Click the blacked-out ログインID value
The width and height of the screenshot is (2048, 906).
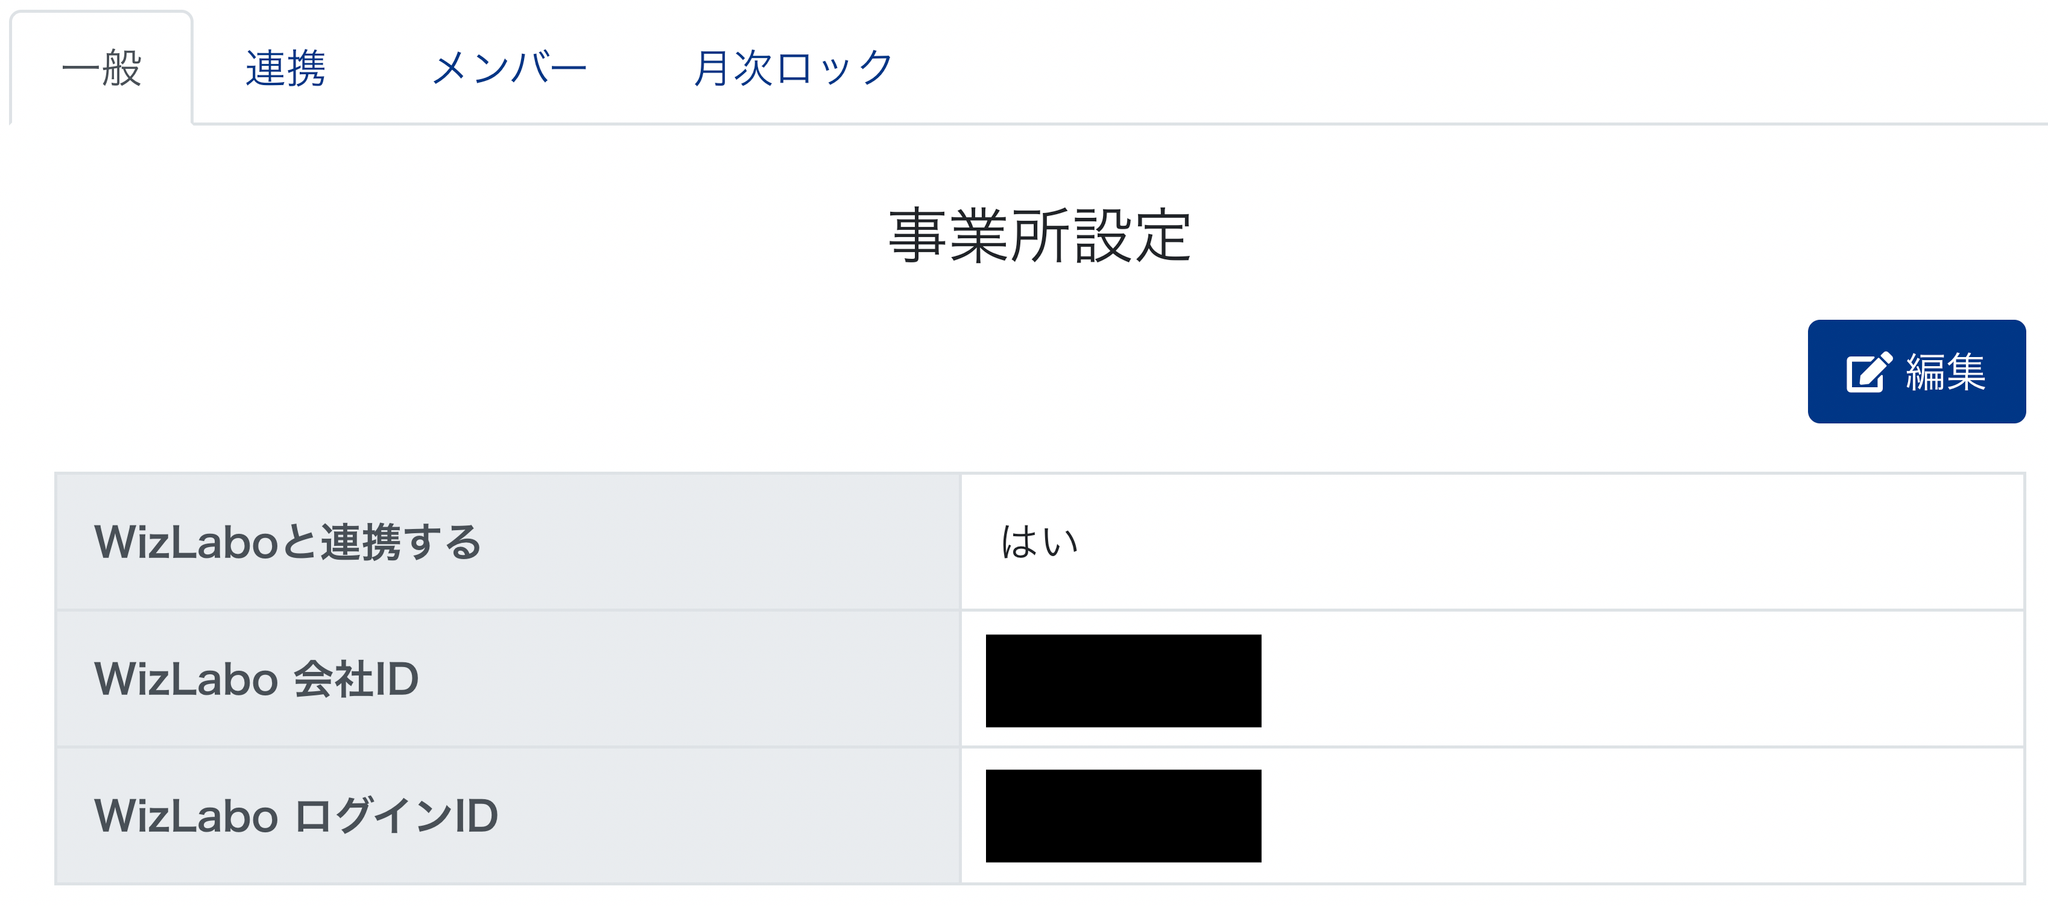pyautogui.click(x=1123, y=816)
